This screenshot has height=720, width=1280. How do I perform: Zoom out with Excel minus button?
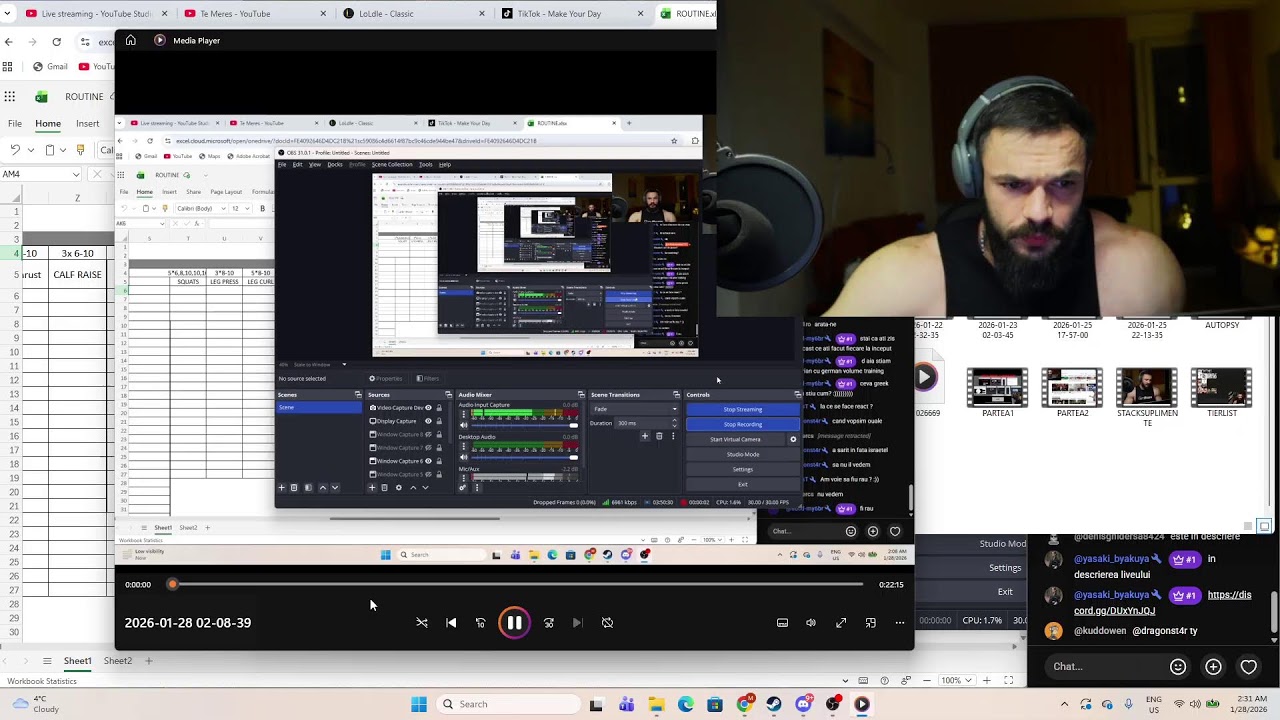pos(929,680)
